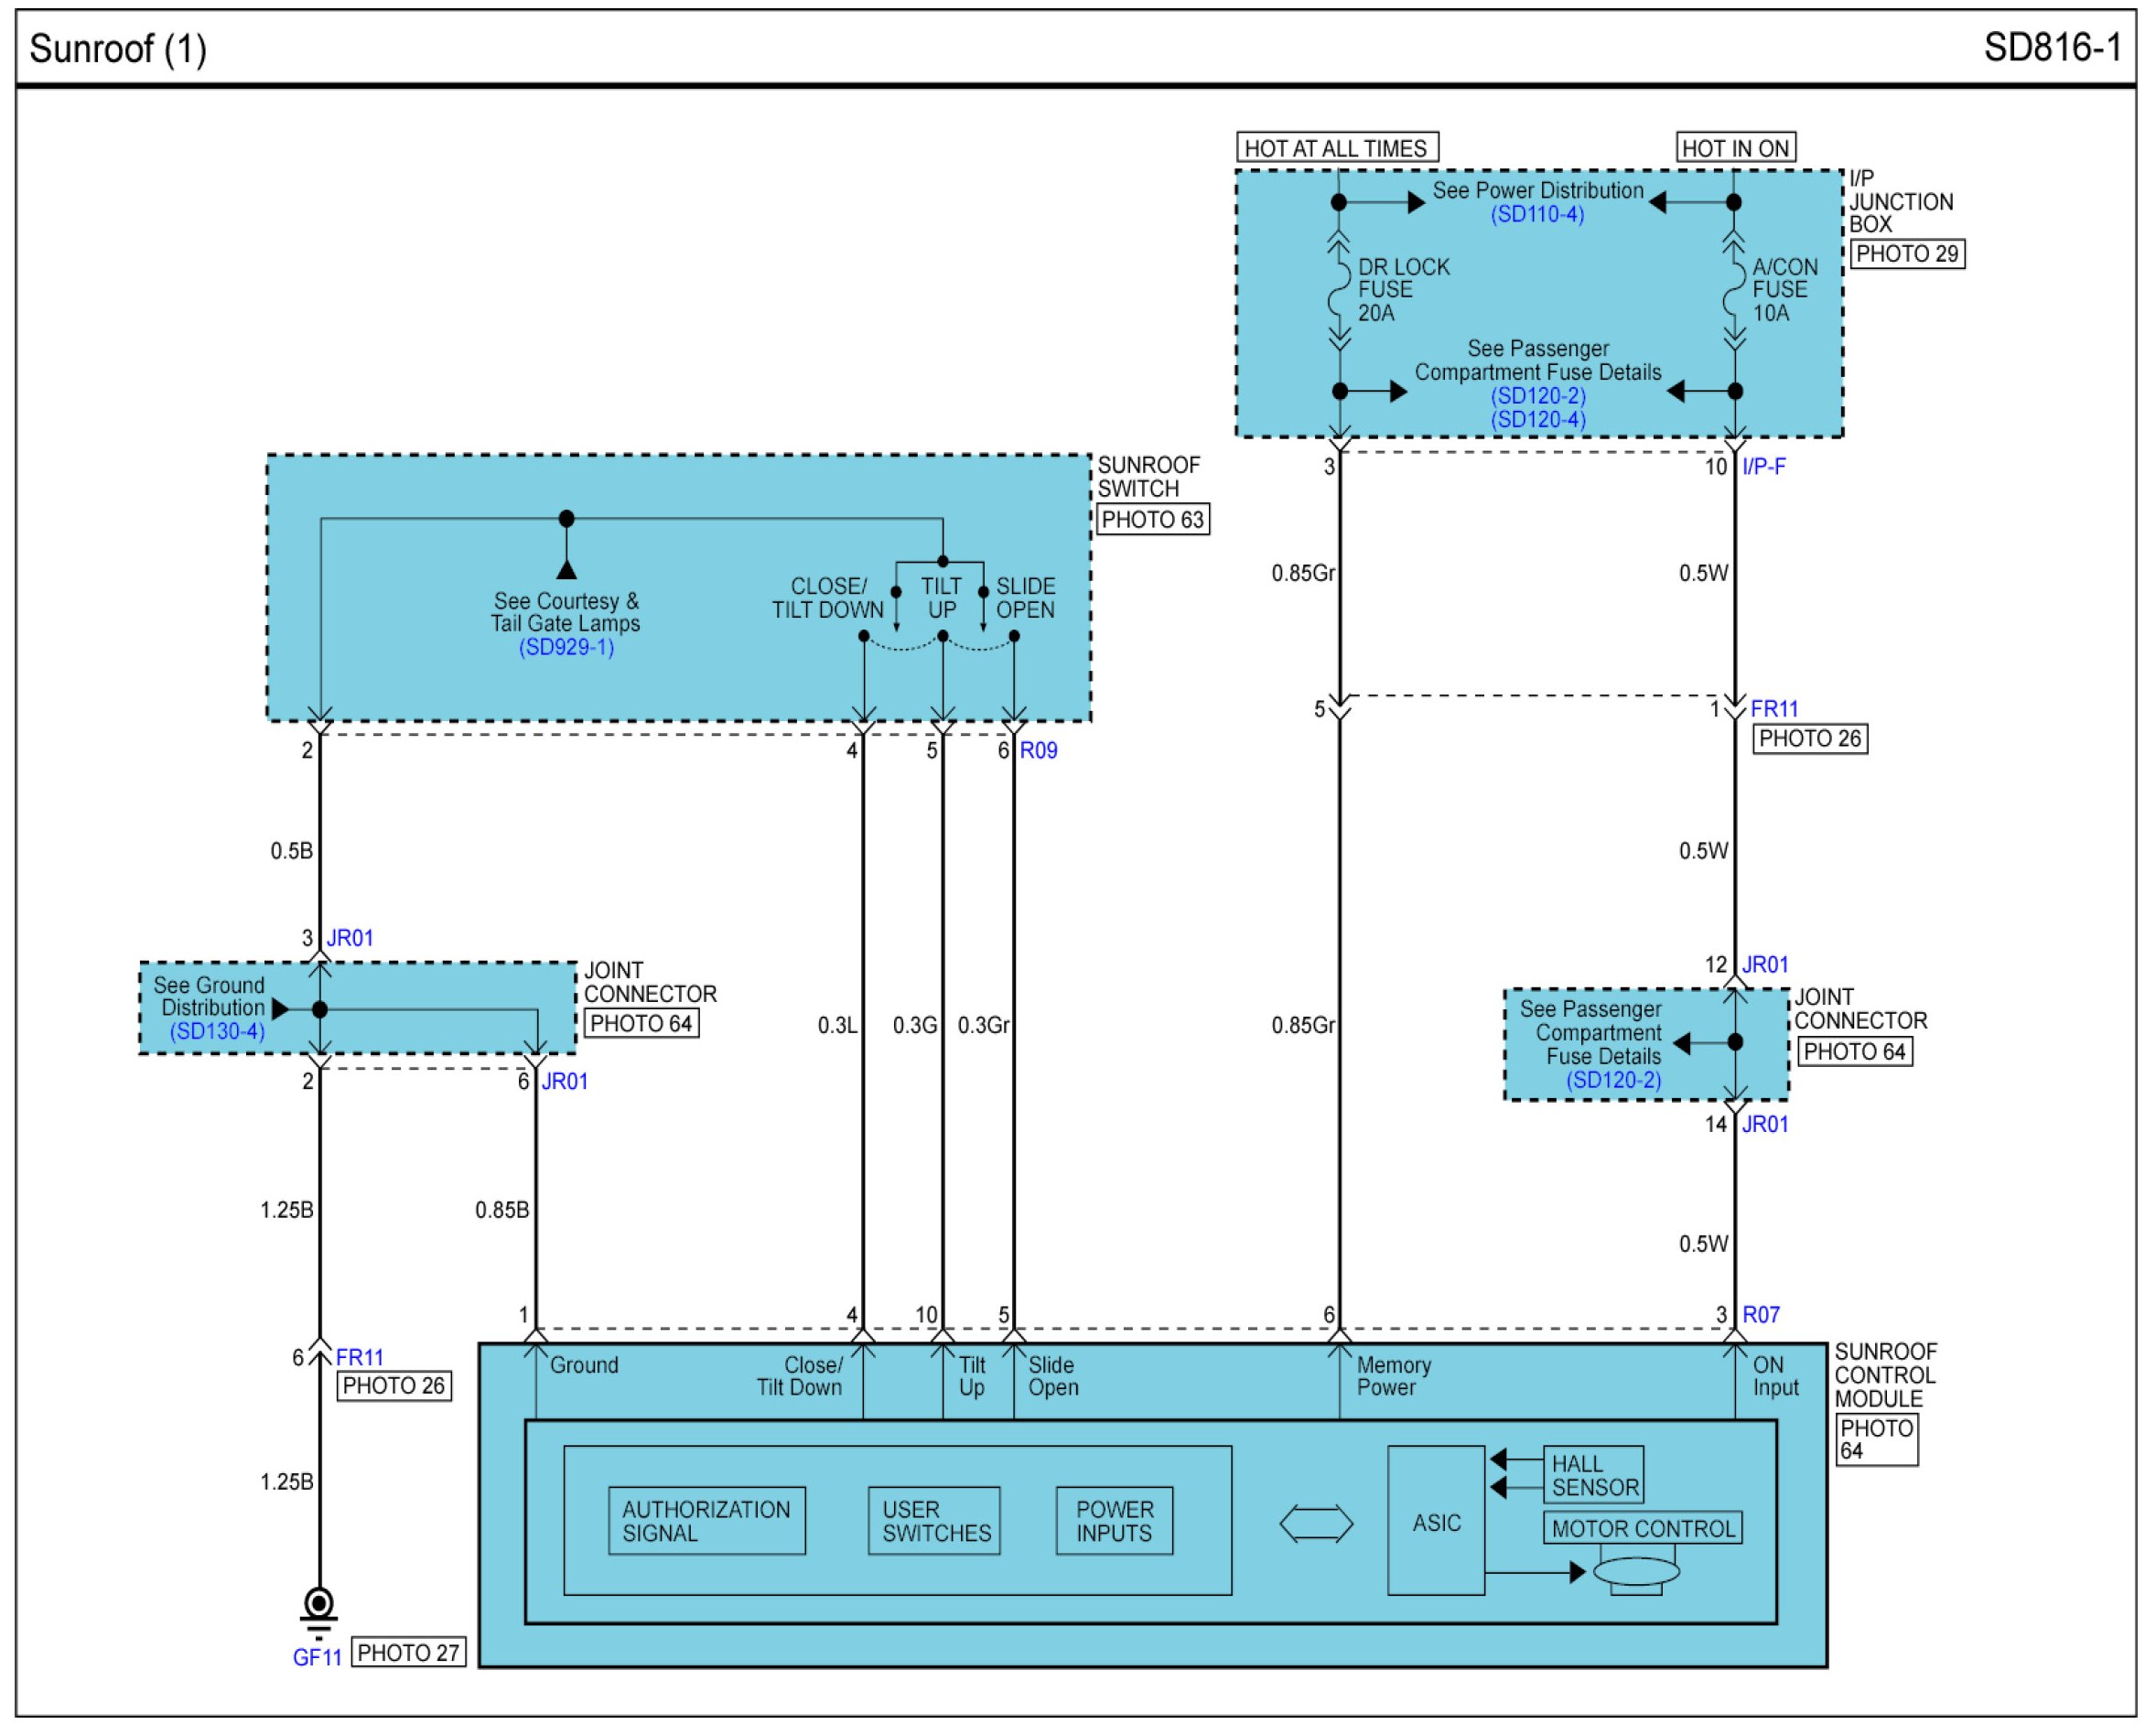This screenshot has width=2156, height=1735.
Task: Click the upward arrow above See Courtesy
Action: 566,570
